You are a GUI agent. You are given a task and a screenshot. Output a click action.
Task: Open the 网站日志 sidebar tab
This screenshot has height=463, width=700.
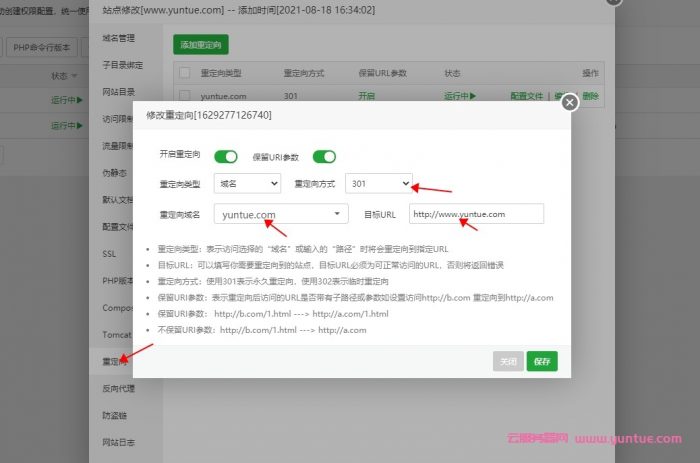118,441
